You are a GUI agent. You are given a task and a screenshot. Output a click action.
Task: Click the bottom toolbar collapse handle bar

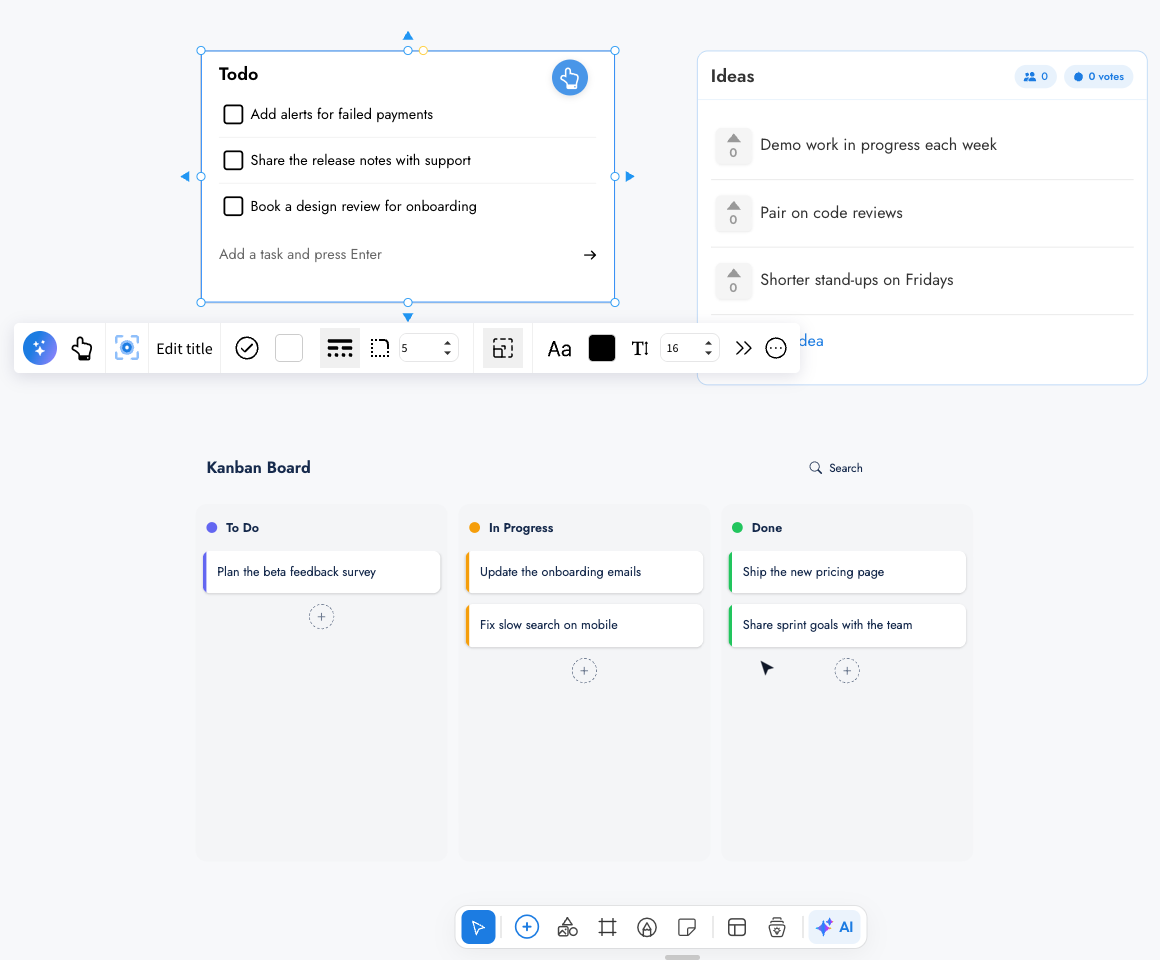pos(682,957)
